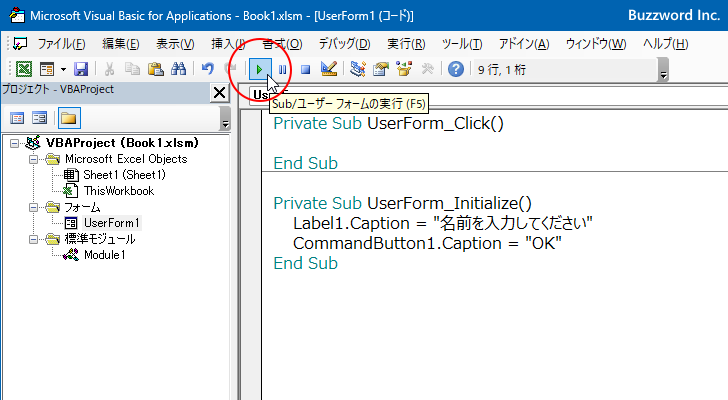
Task: Open the Properties Window toolbar icon
Action: pos(381,70)
